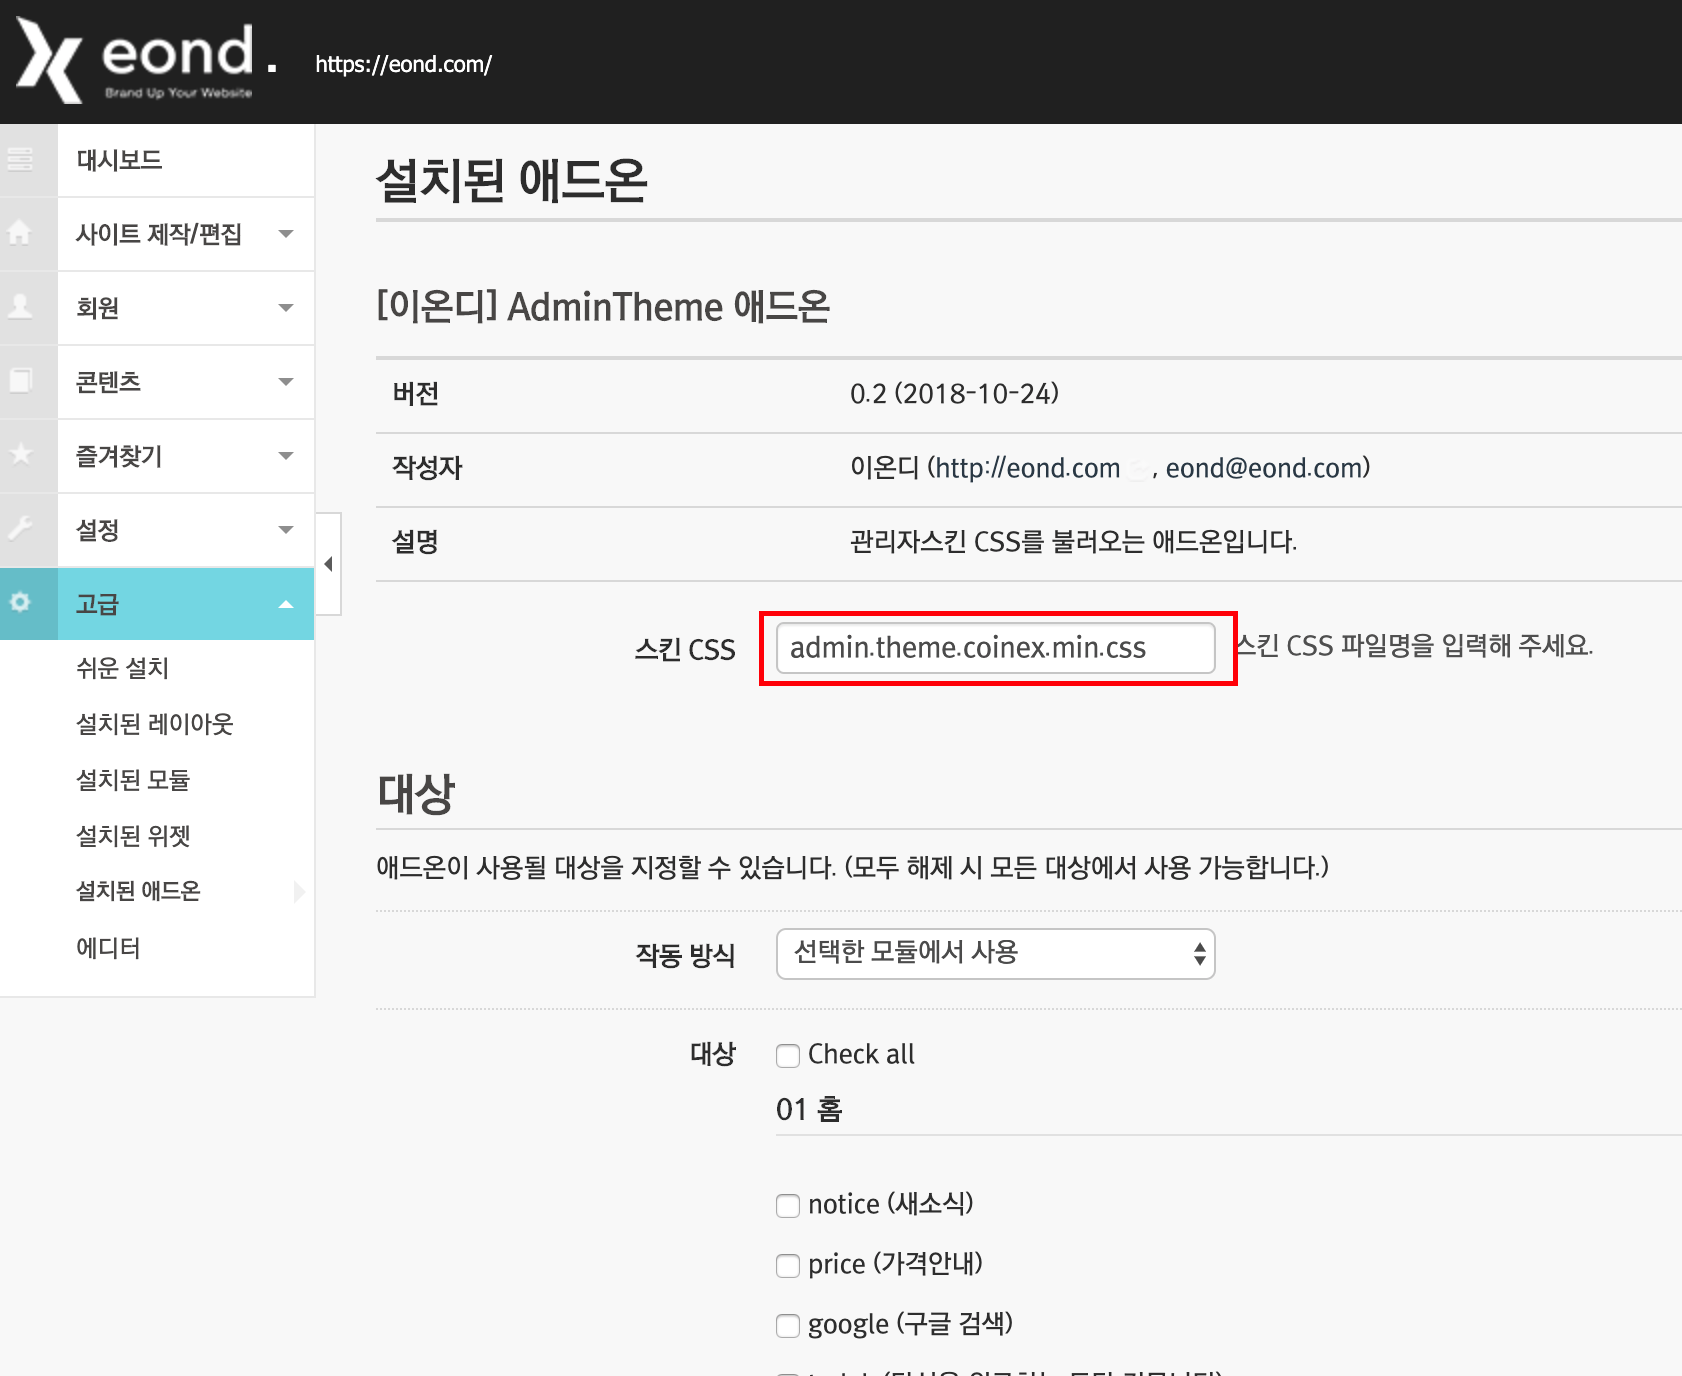Click the http://eond.com author link
This screenshot has width=1682, height=1376.
(1028, 468)
